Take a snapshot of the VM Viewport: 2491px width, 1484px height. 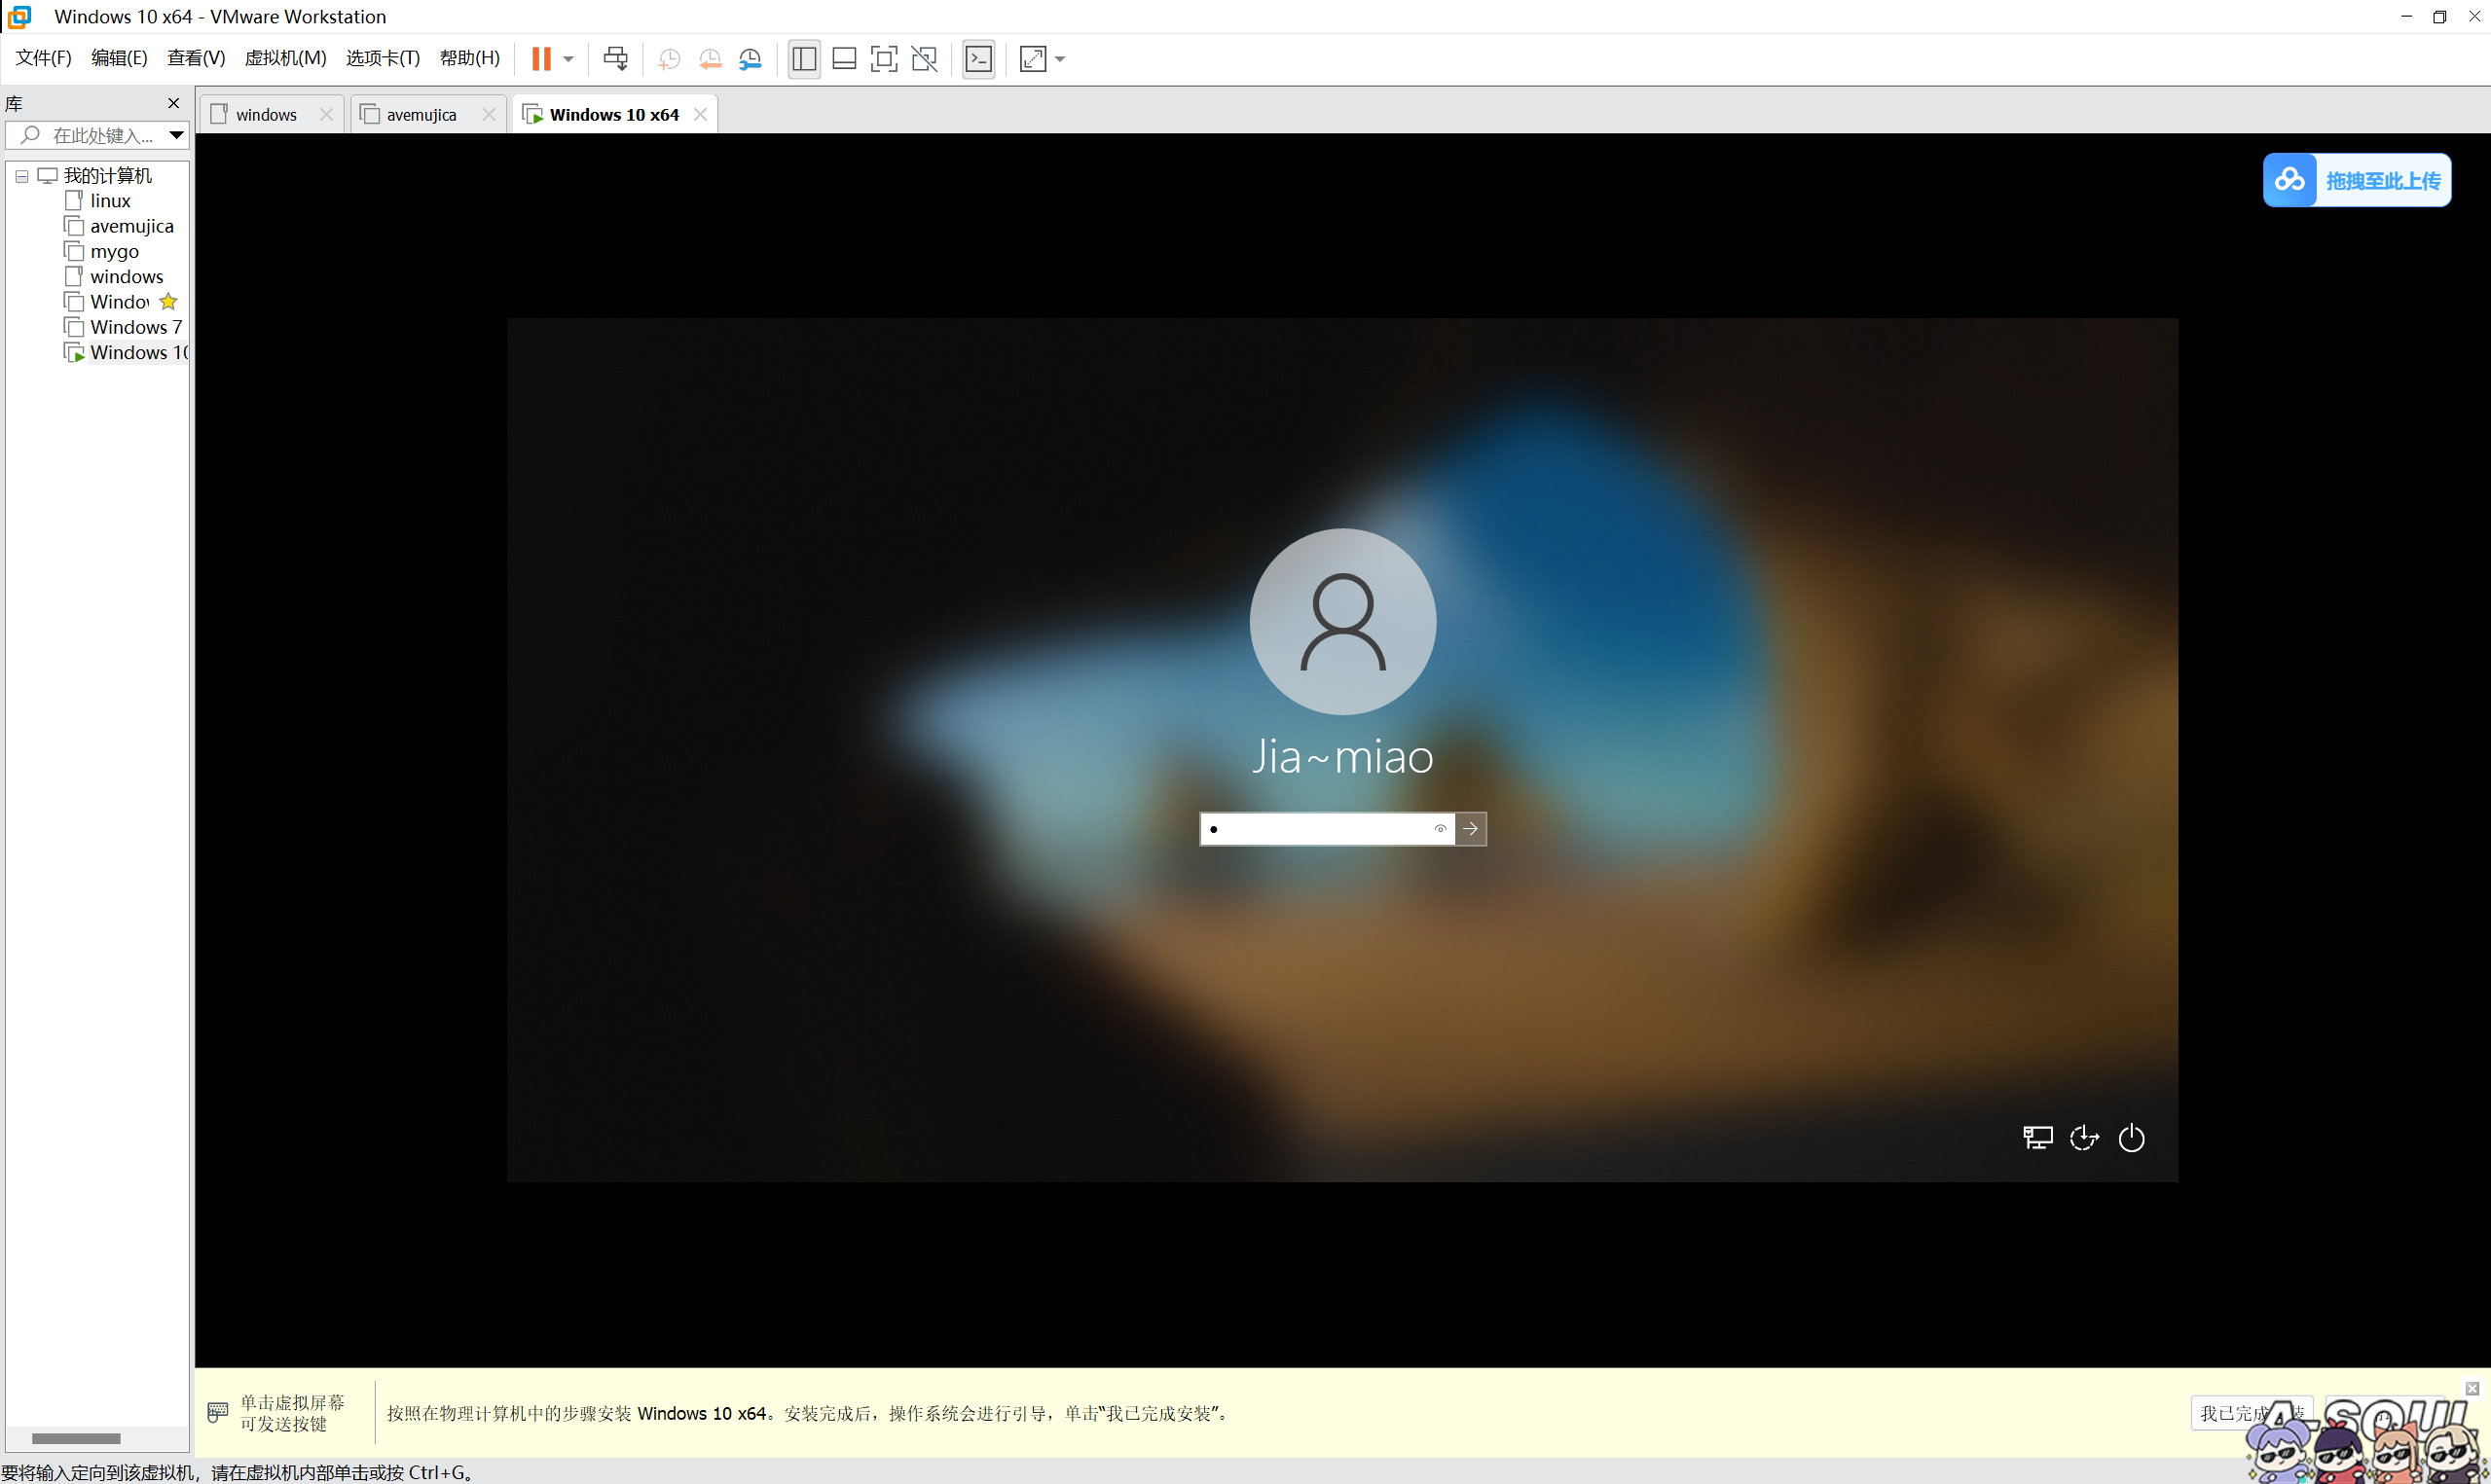(669, 59)
